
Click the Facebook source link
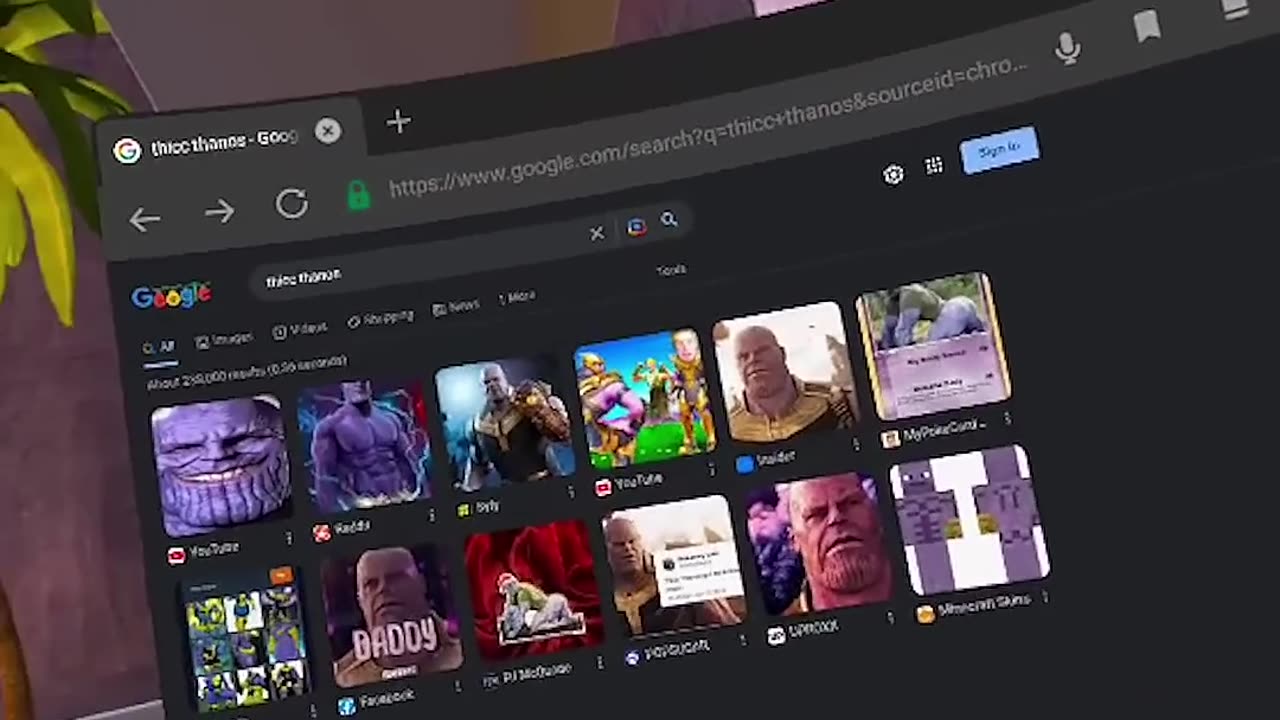click(x=377, y=702)
